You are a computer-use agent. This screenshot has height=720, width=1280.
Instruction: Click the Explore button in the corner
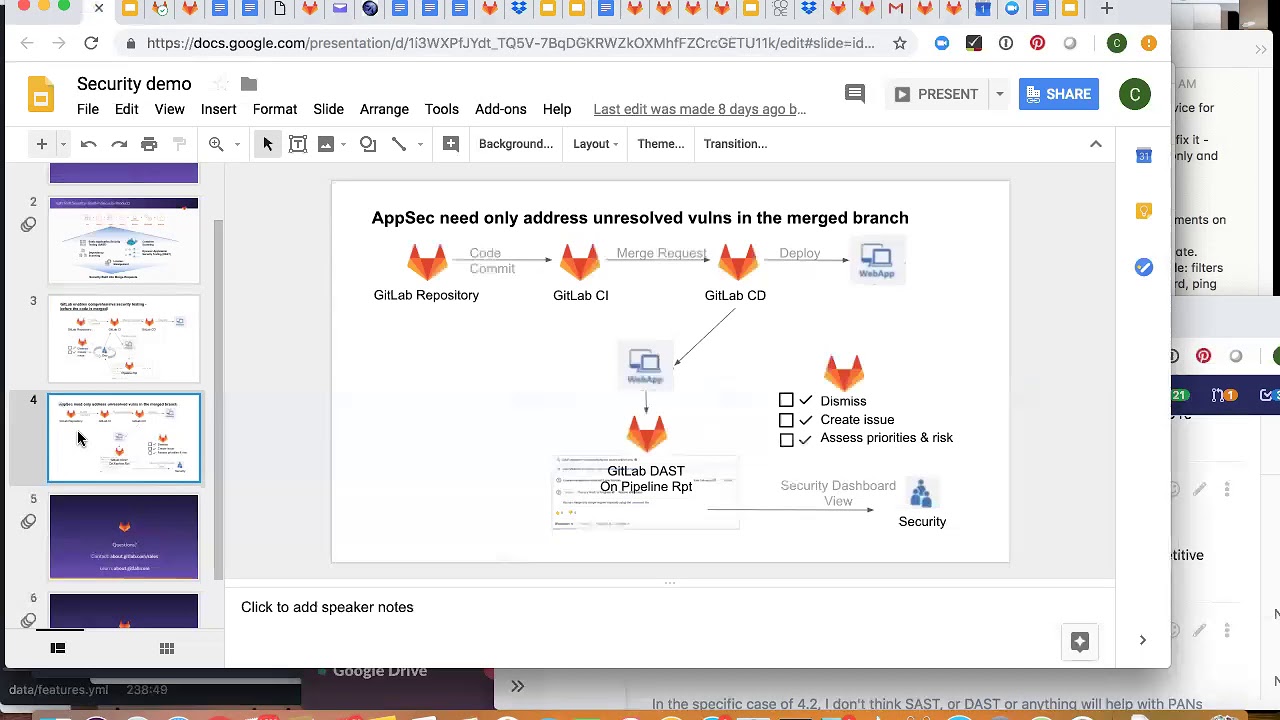point(1079,642)
